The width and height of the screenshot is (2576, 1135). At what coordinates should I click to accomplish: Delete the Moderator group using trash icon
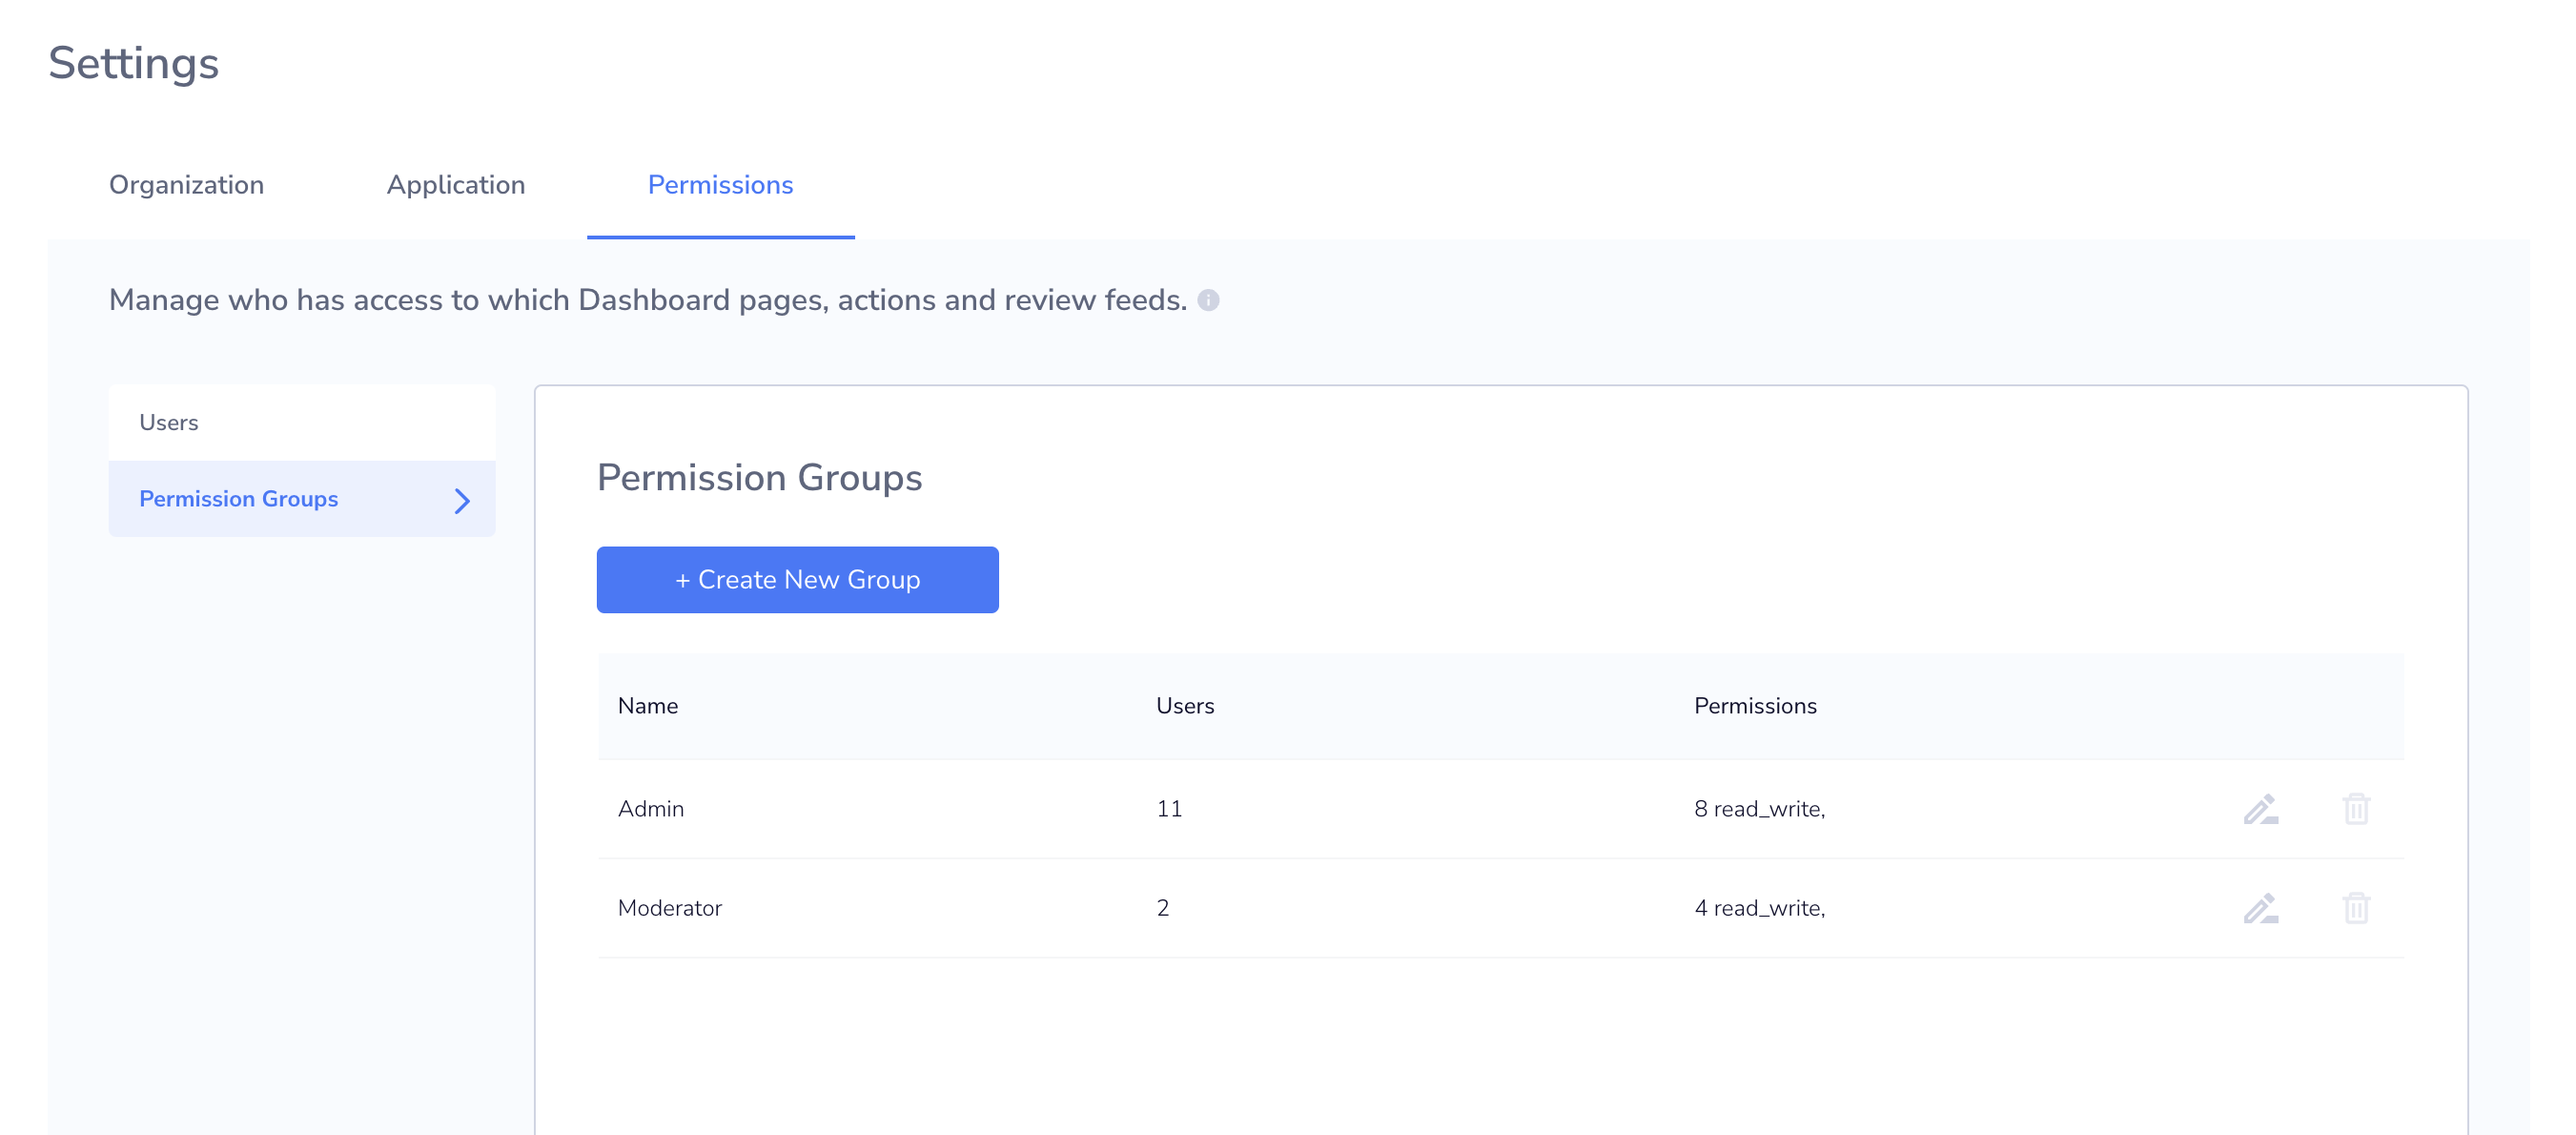(2355, 907)
